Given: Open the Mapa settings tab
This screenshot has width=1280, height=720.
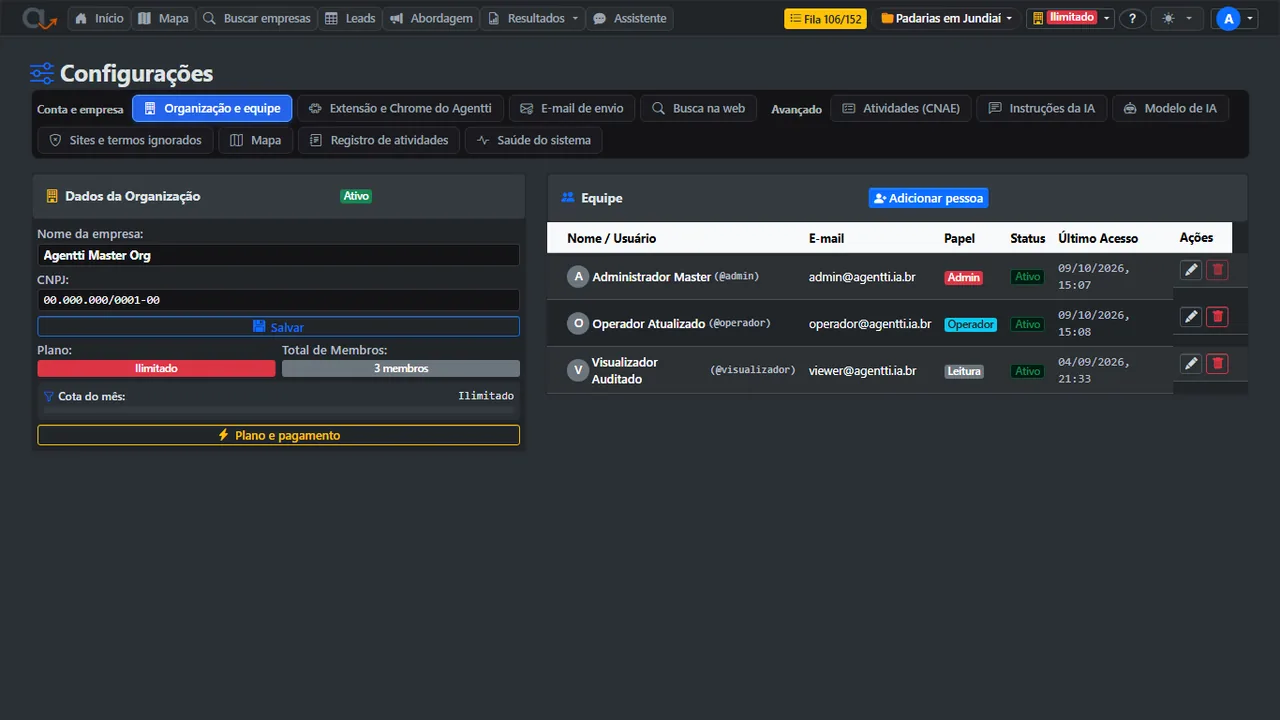Looking at the screenshot, I should pos(256,140).
